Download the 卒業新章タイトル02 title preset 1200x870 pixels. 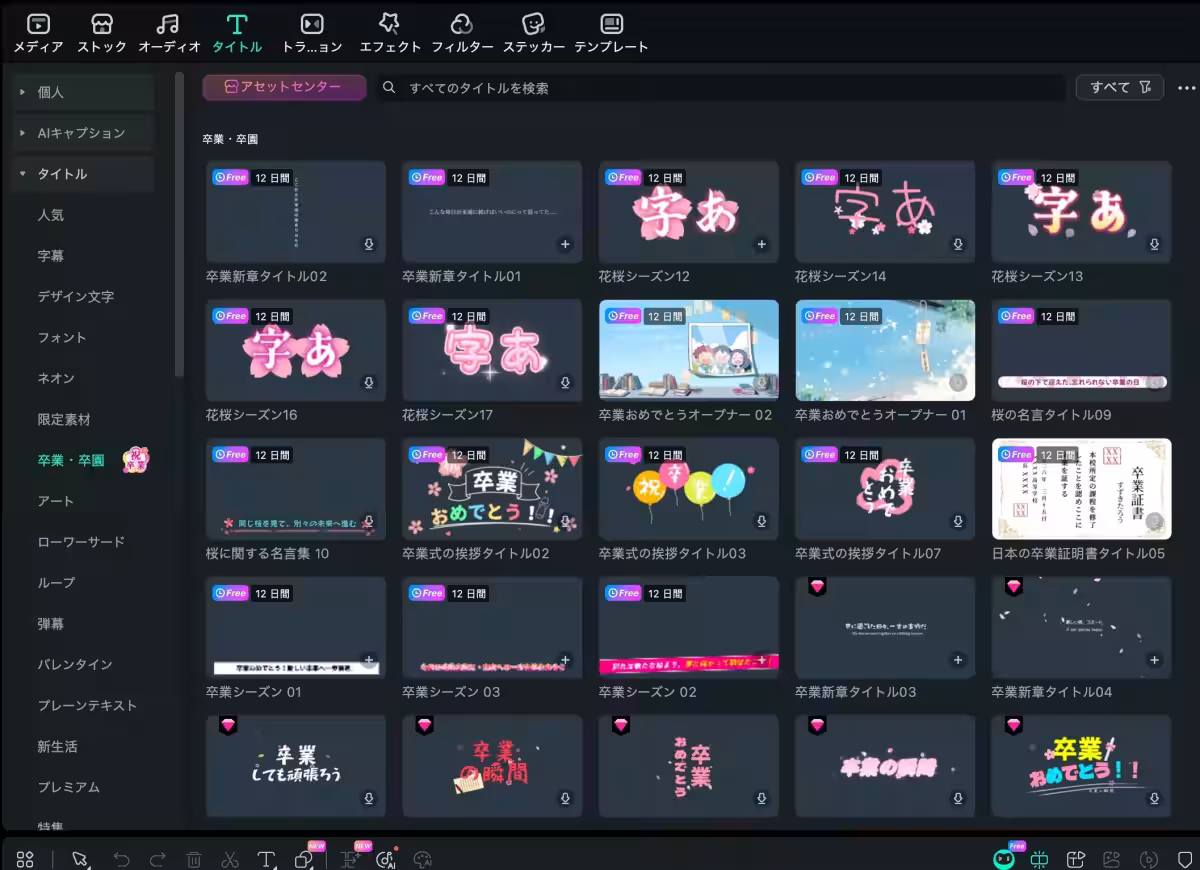tap(369, 244)
